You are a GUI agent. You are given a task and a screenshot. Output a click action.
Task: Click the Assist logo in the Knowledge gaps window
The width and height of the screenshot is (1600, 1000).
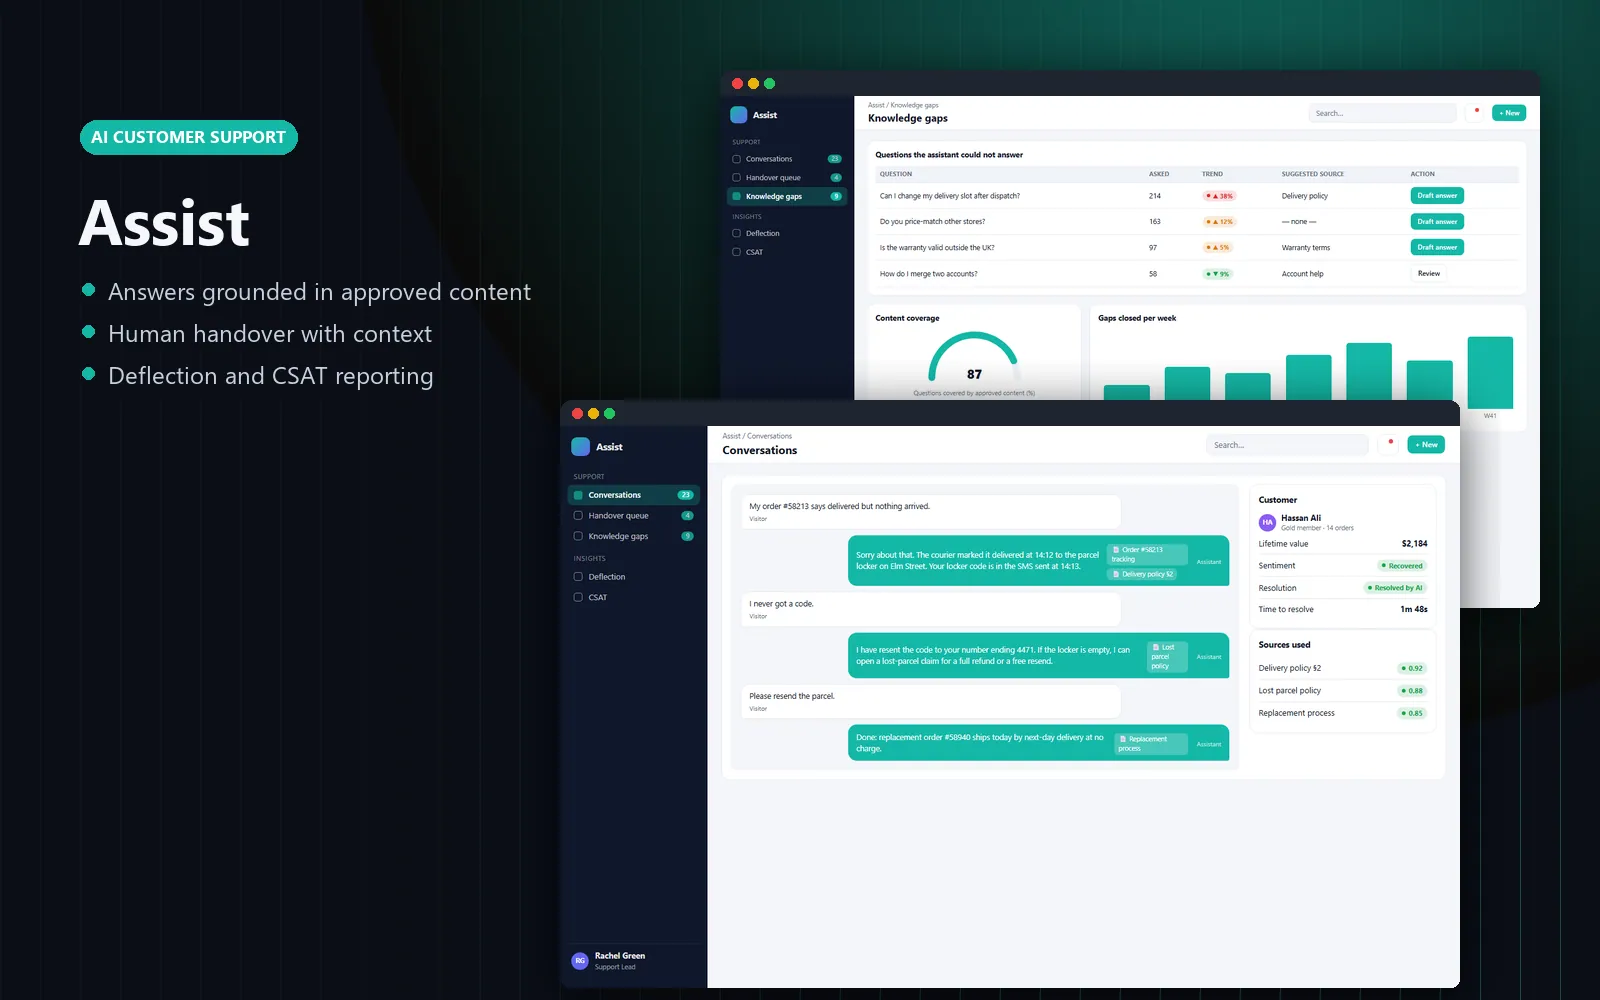[x=739, y=115]
